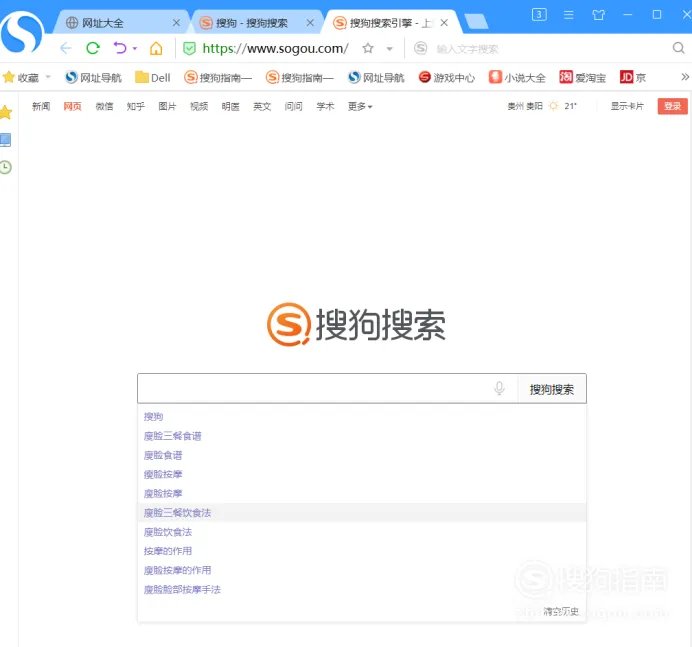Expand the 更多 dropdown
Viewport: 692px width, 647px height.
click(x=360, y=106)
